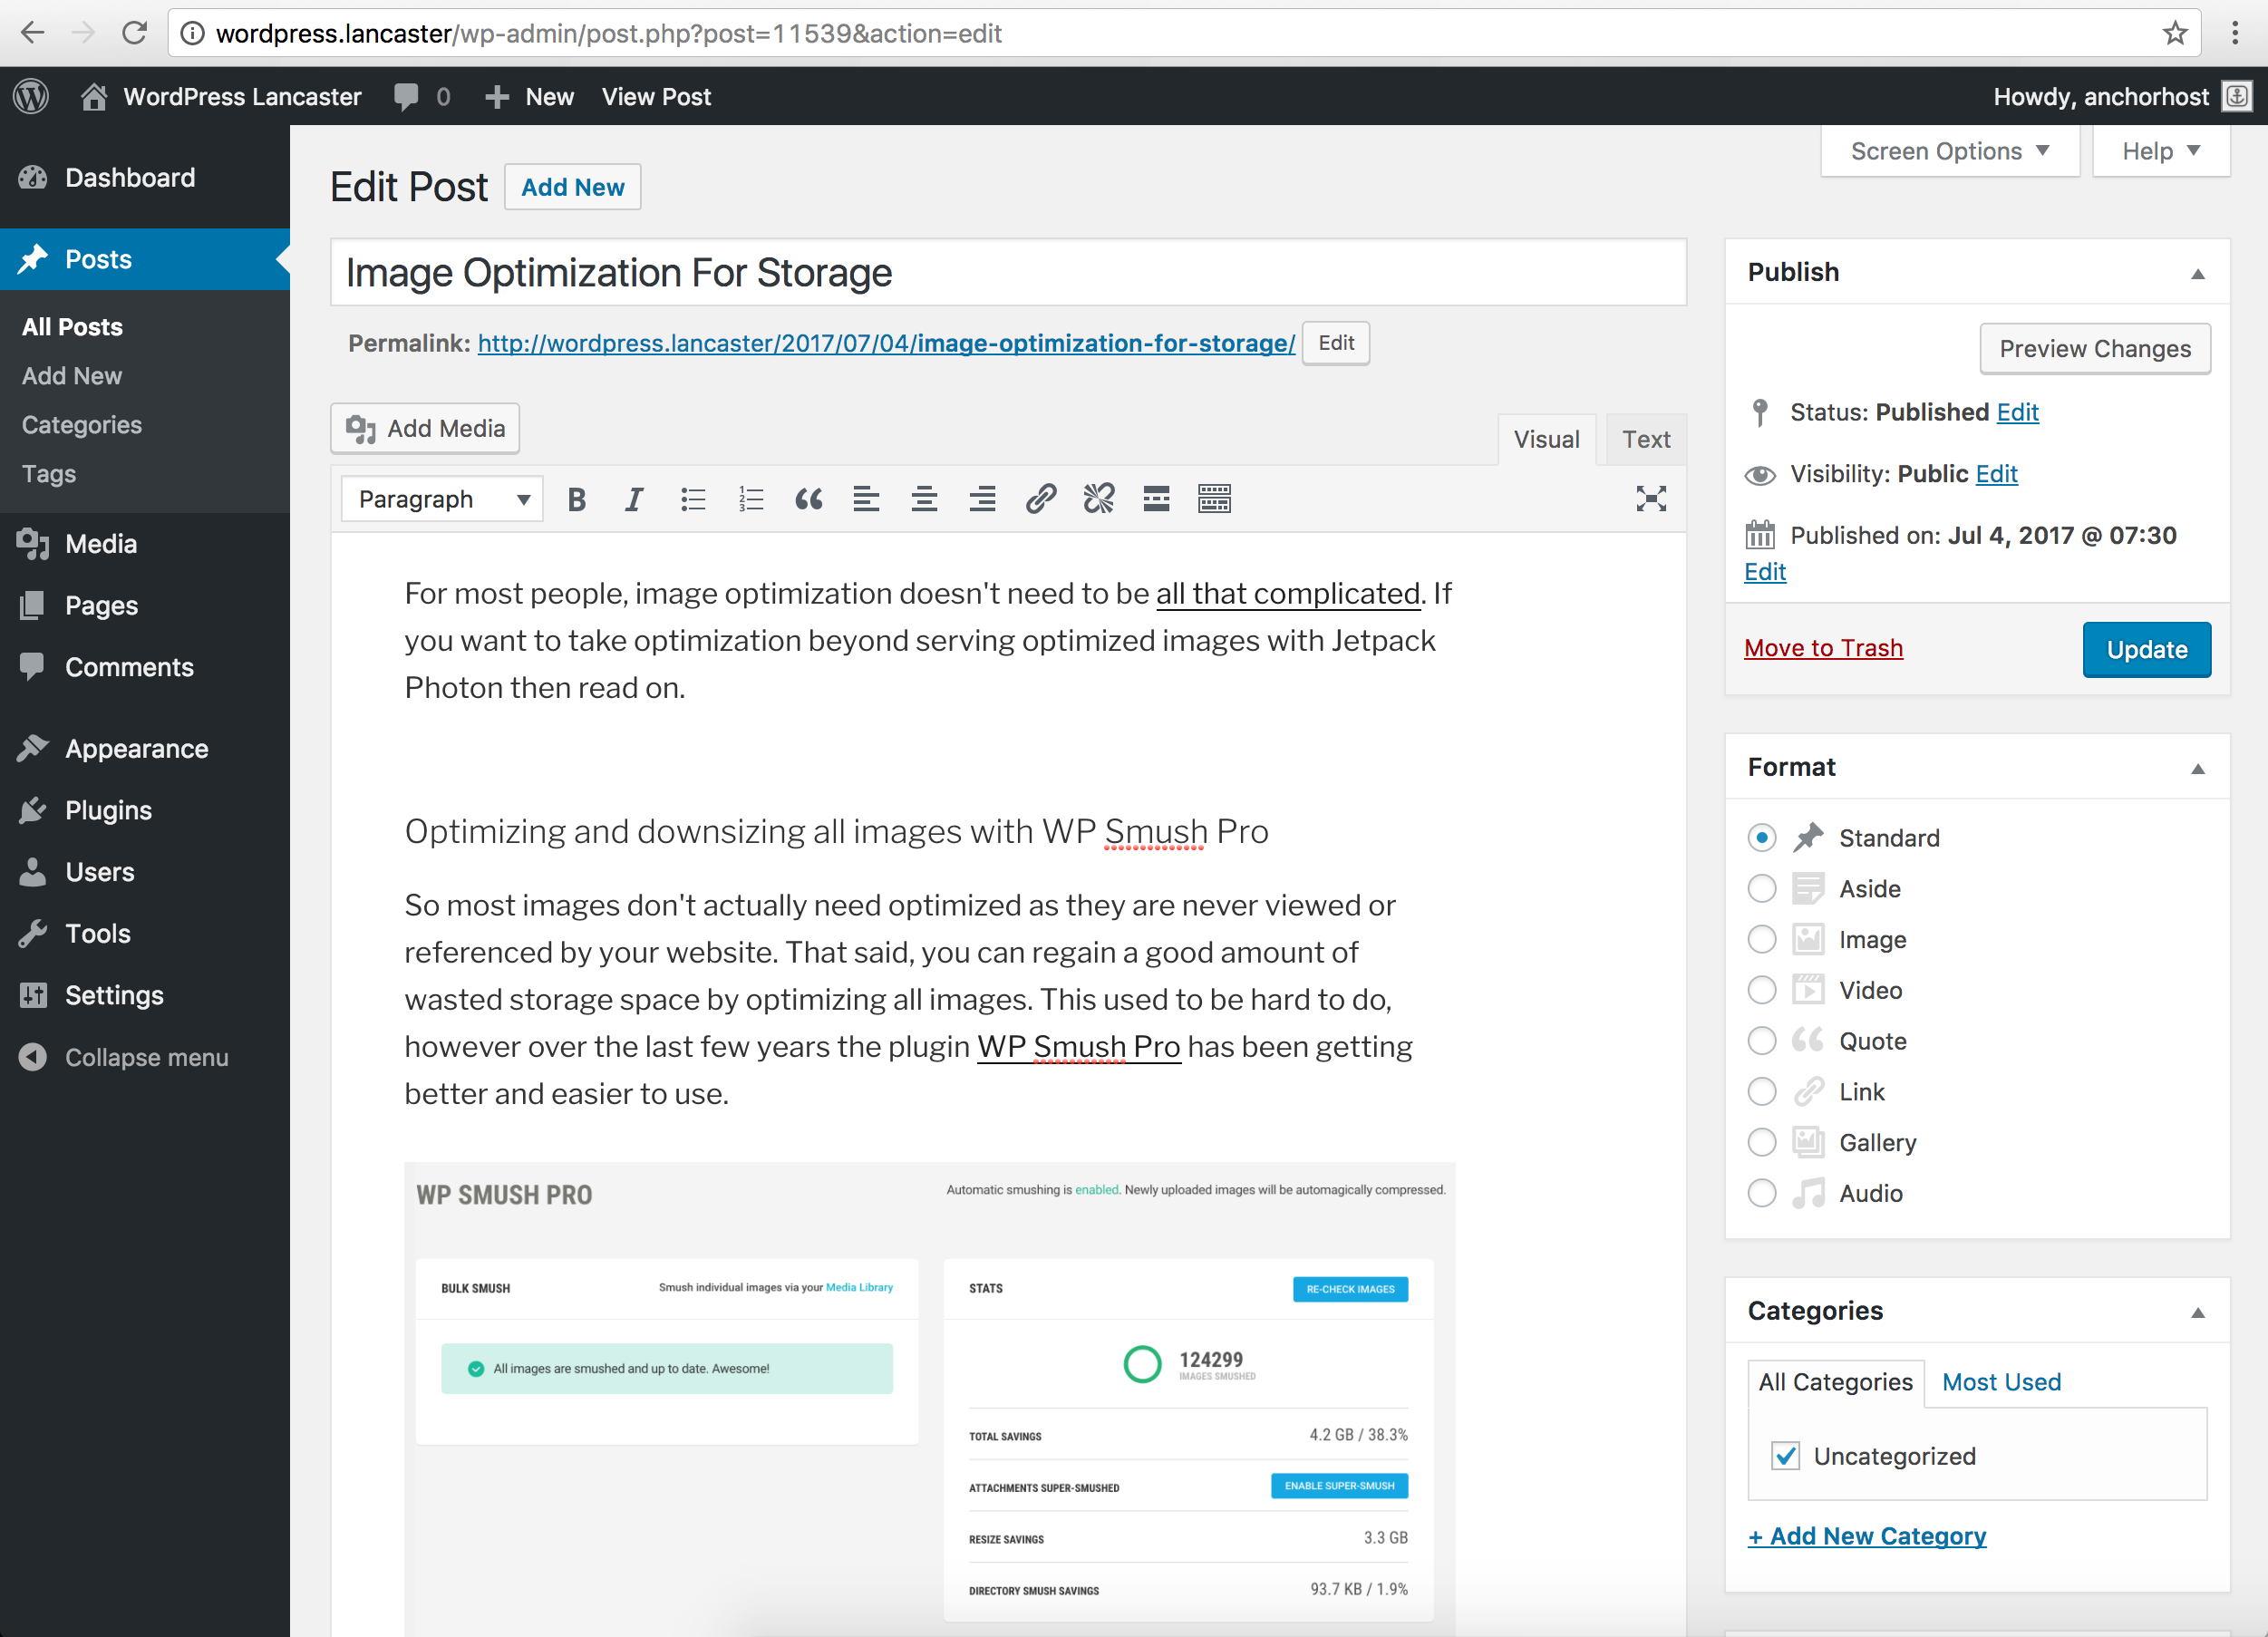Toggle the toolbar kitchen sink
This screenshot has width=2268, height=1637.
coord(1215,499)
